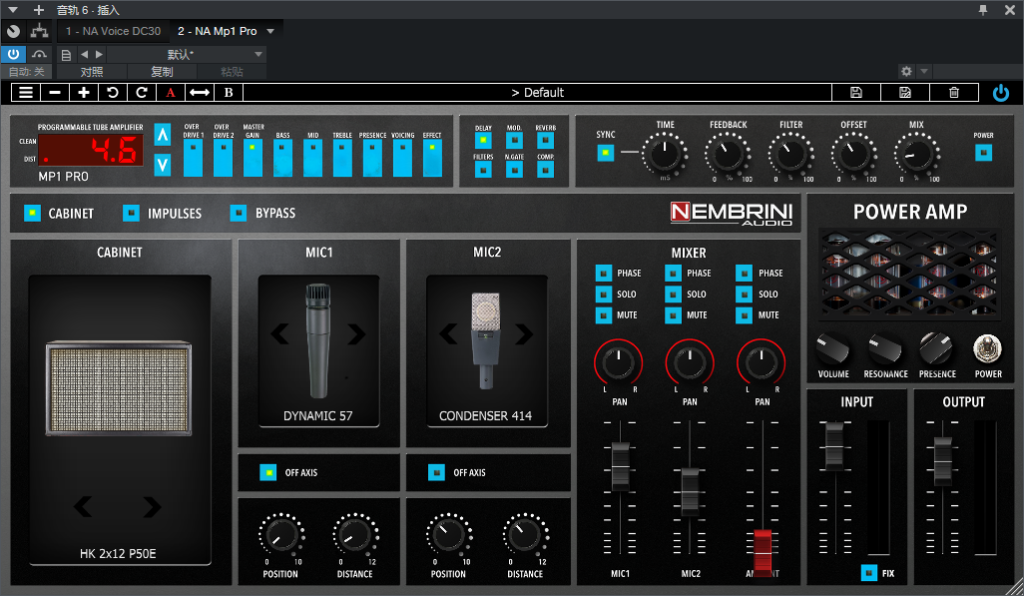Image resolution: width=1024 pixels, height=596 pixels.
Task: Select the previous cabinet with the left arrow
Action: point(83,506)
